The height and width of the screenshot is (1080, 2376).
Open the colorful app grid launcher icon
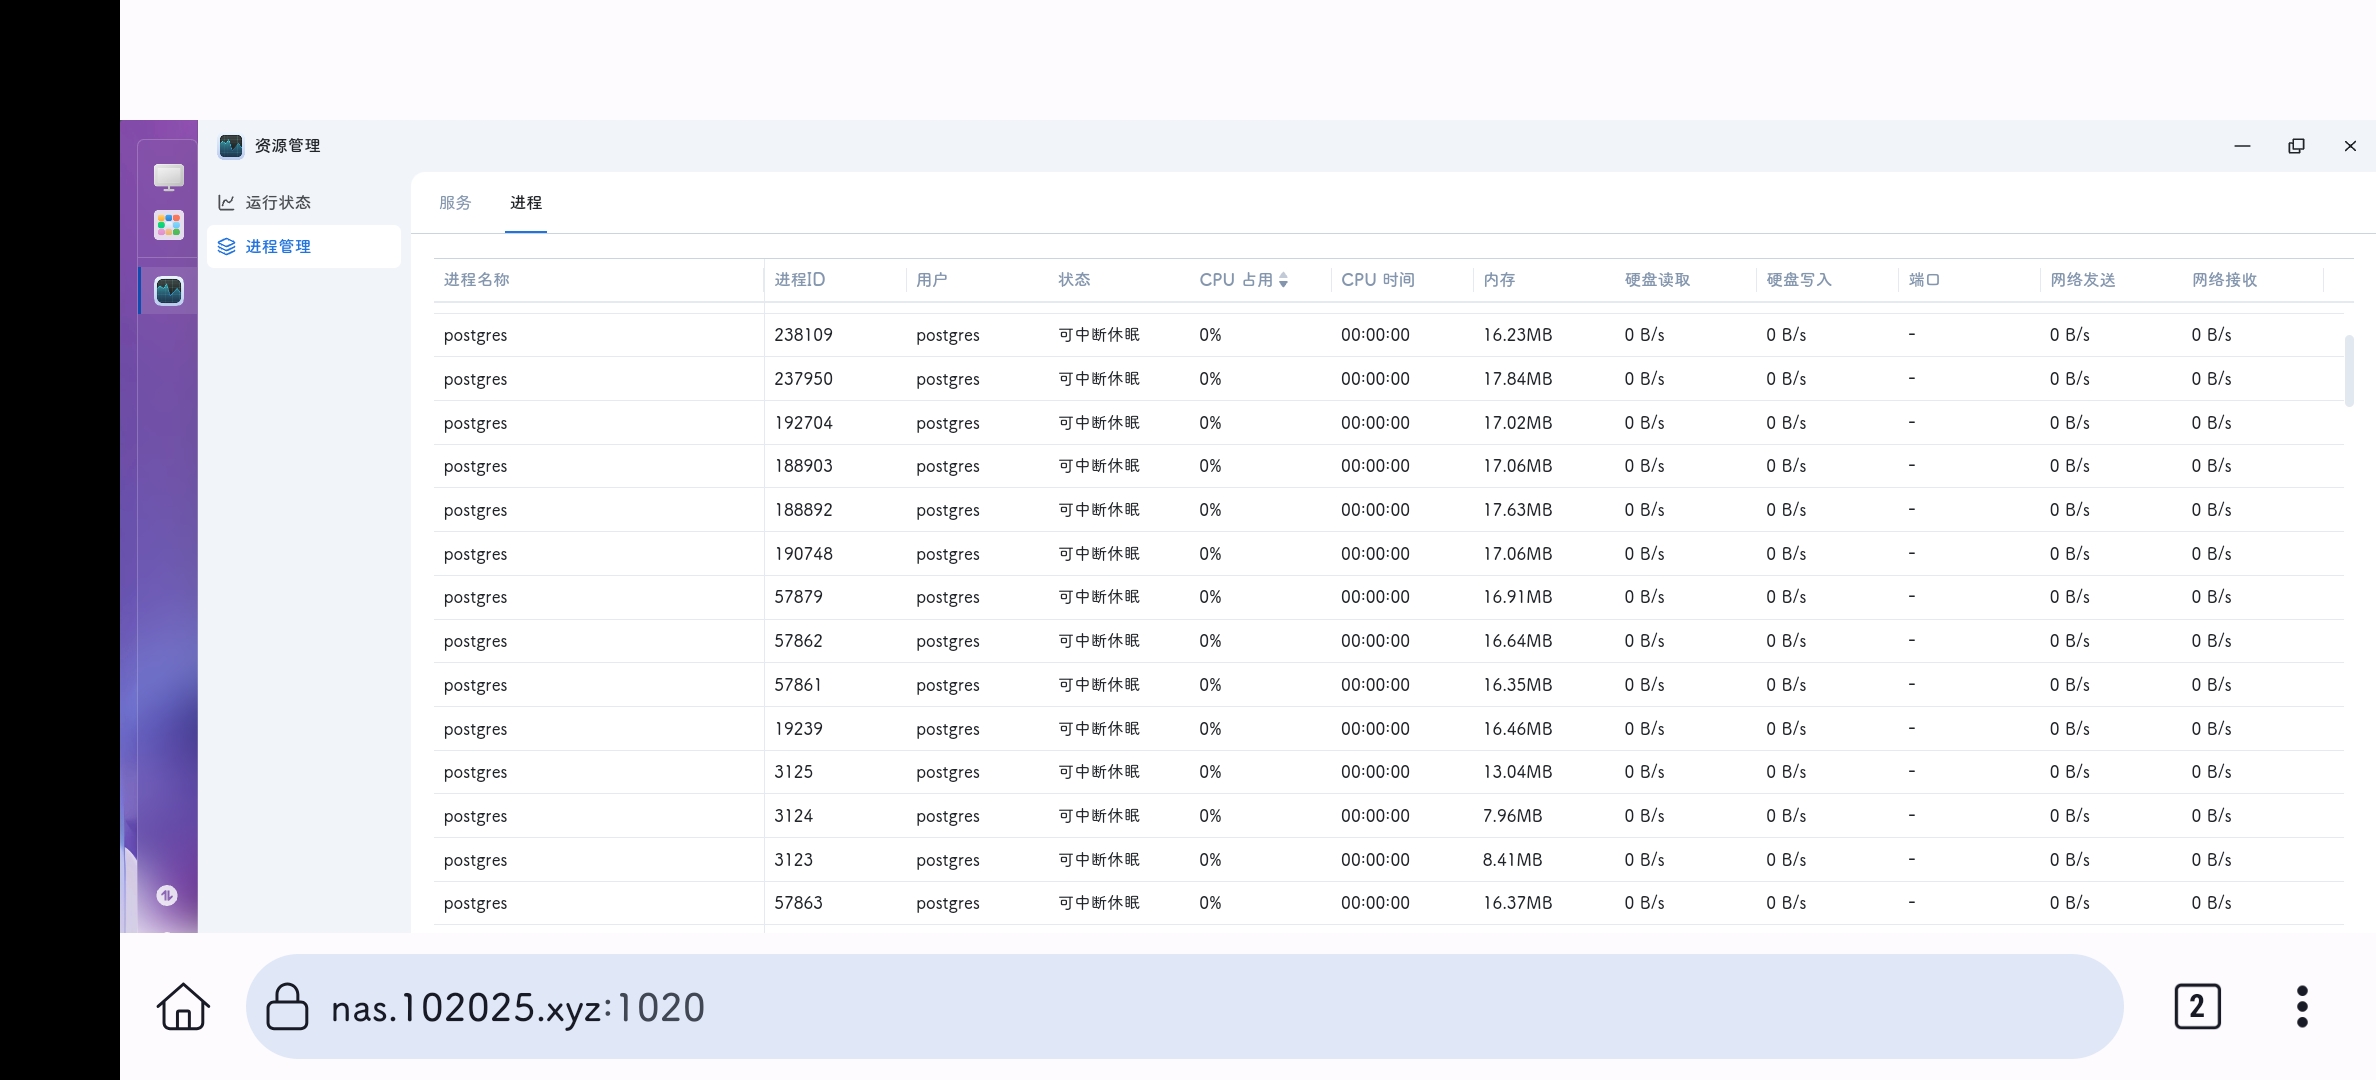[x=168, y=225]
